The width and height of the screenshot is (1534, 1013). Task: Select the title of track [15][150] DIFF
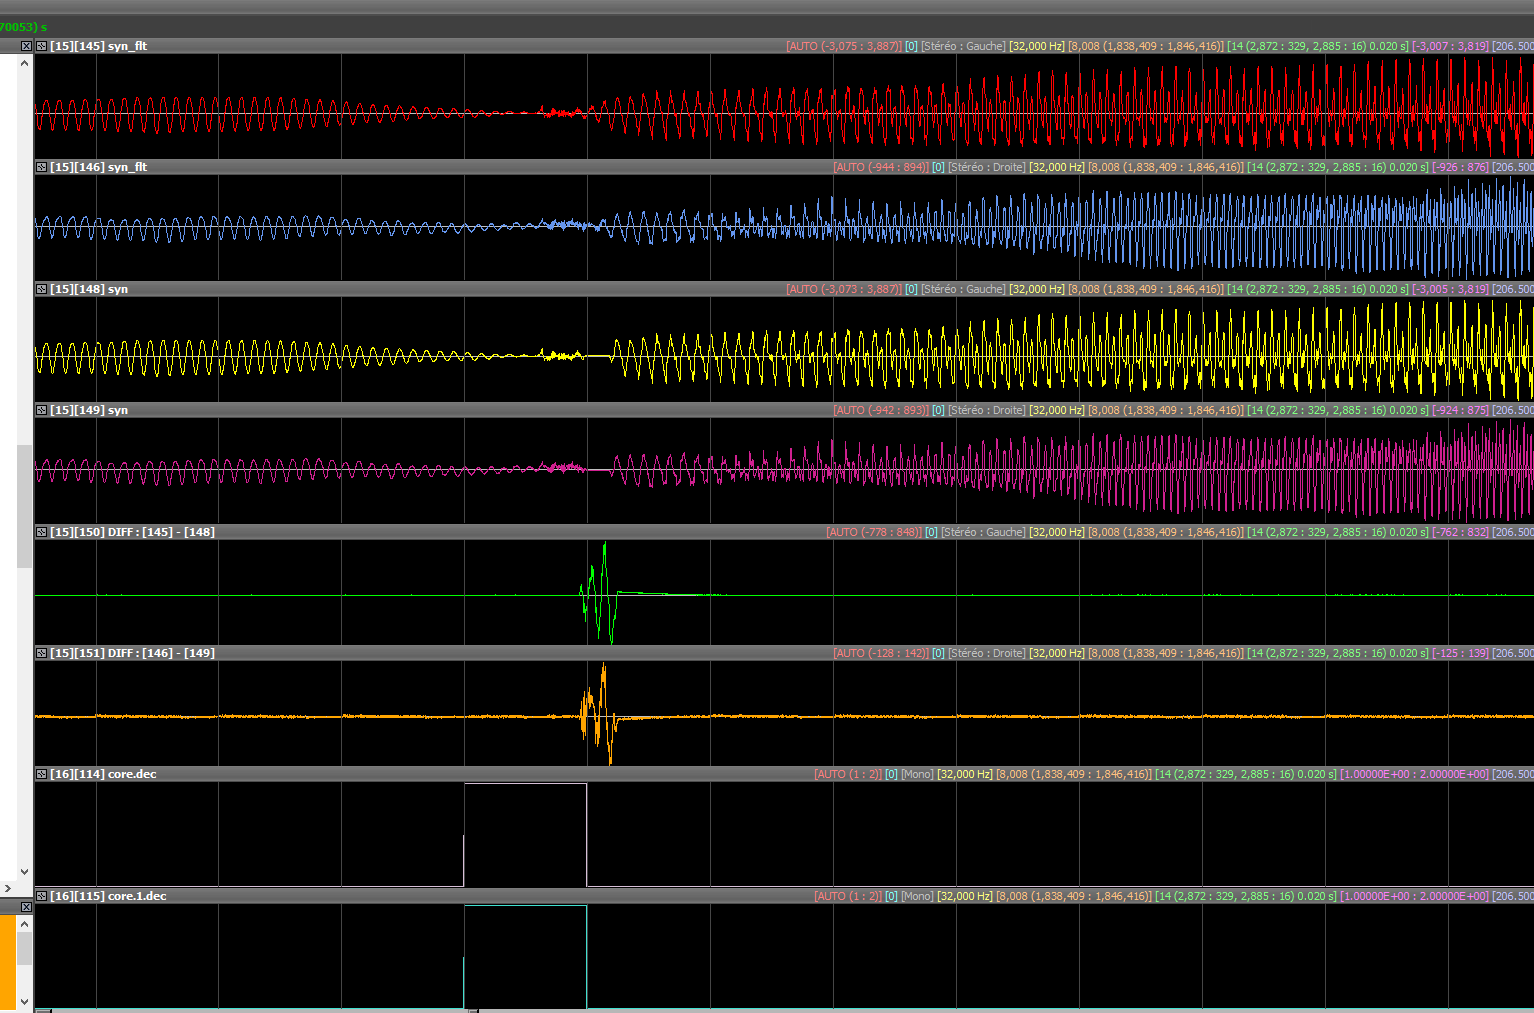point(132,532)
